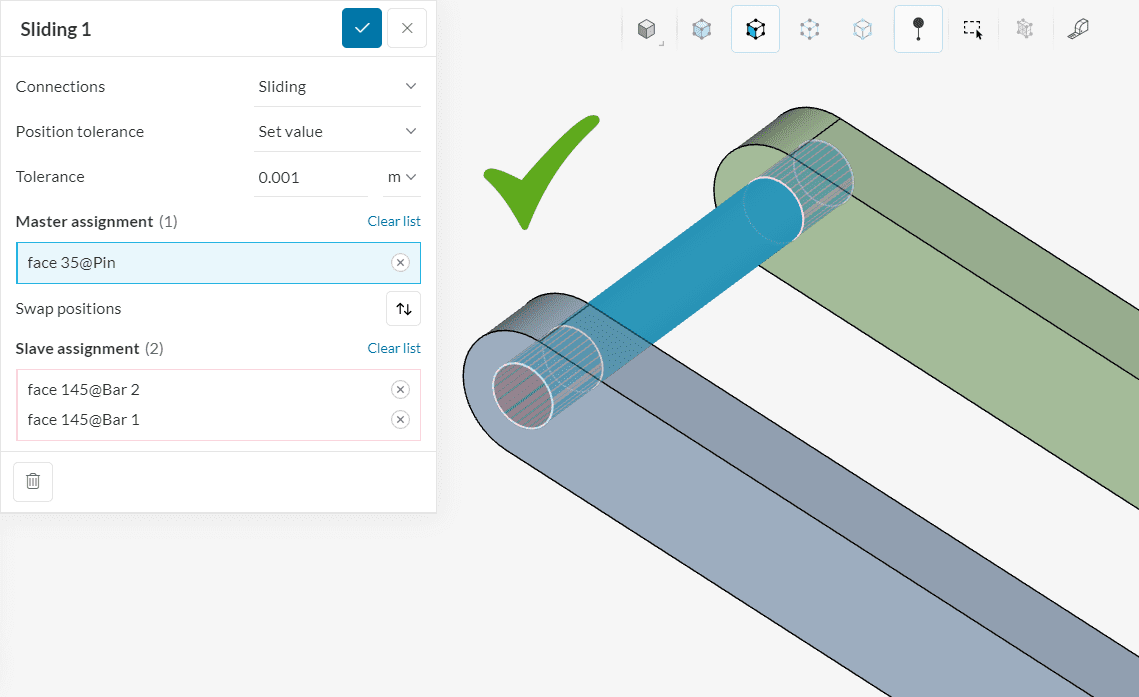Confirm Sliding 1 with the checkmark button
Viewport: 1139px width, 697px height.
pos(361,28)
